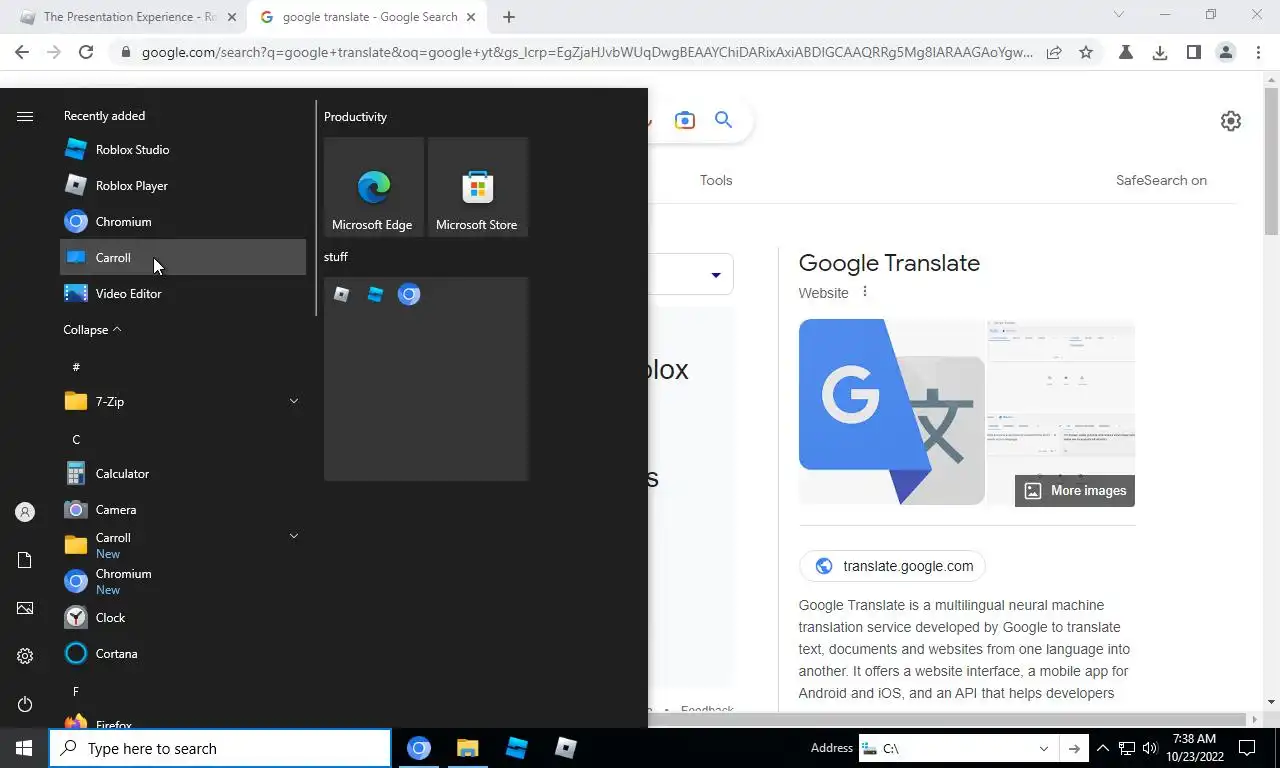Screen dimensions: 1280x768
Task: Open Settings gear in Start sidebar
Action: pyautogui.click(x=25, y=656)
